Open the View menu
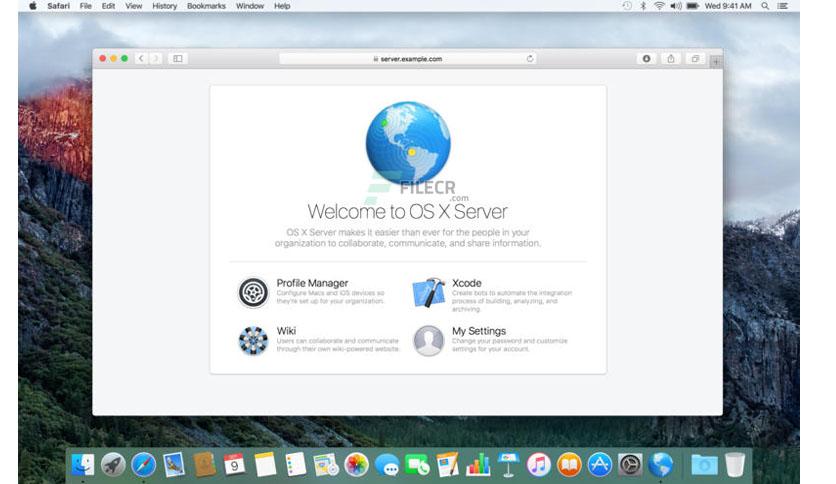Image resolution: width=836 pixels, height=484 pixels. tap(133, 6)
